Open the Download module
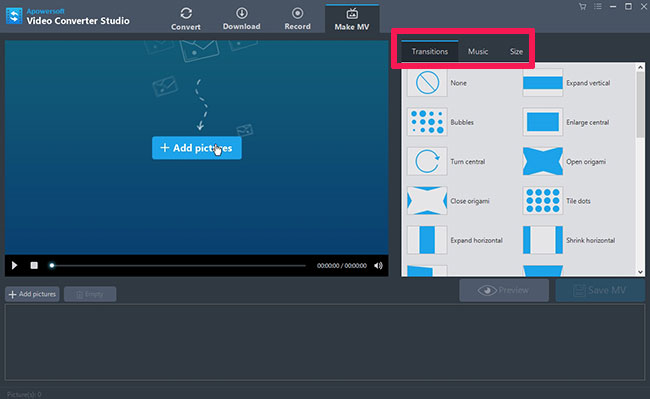Image resolution: width=650 pixels, height=399 pixels. 242,19
